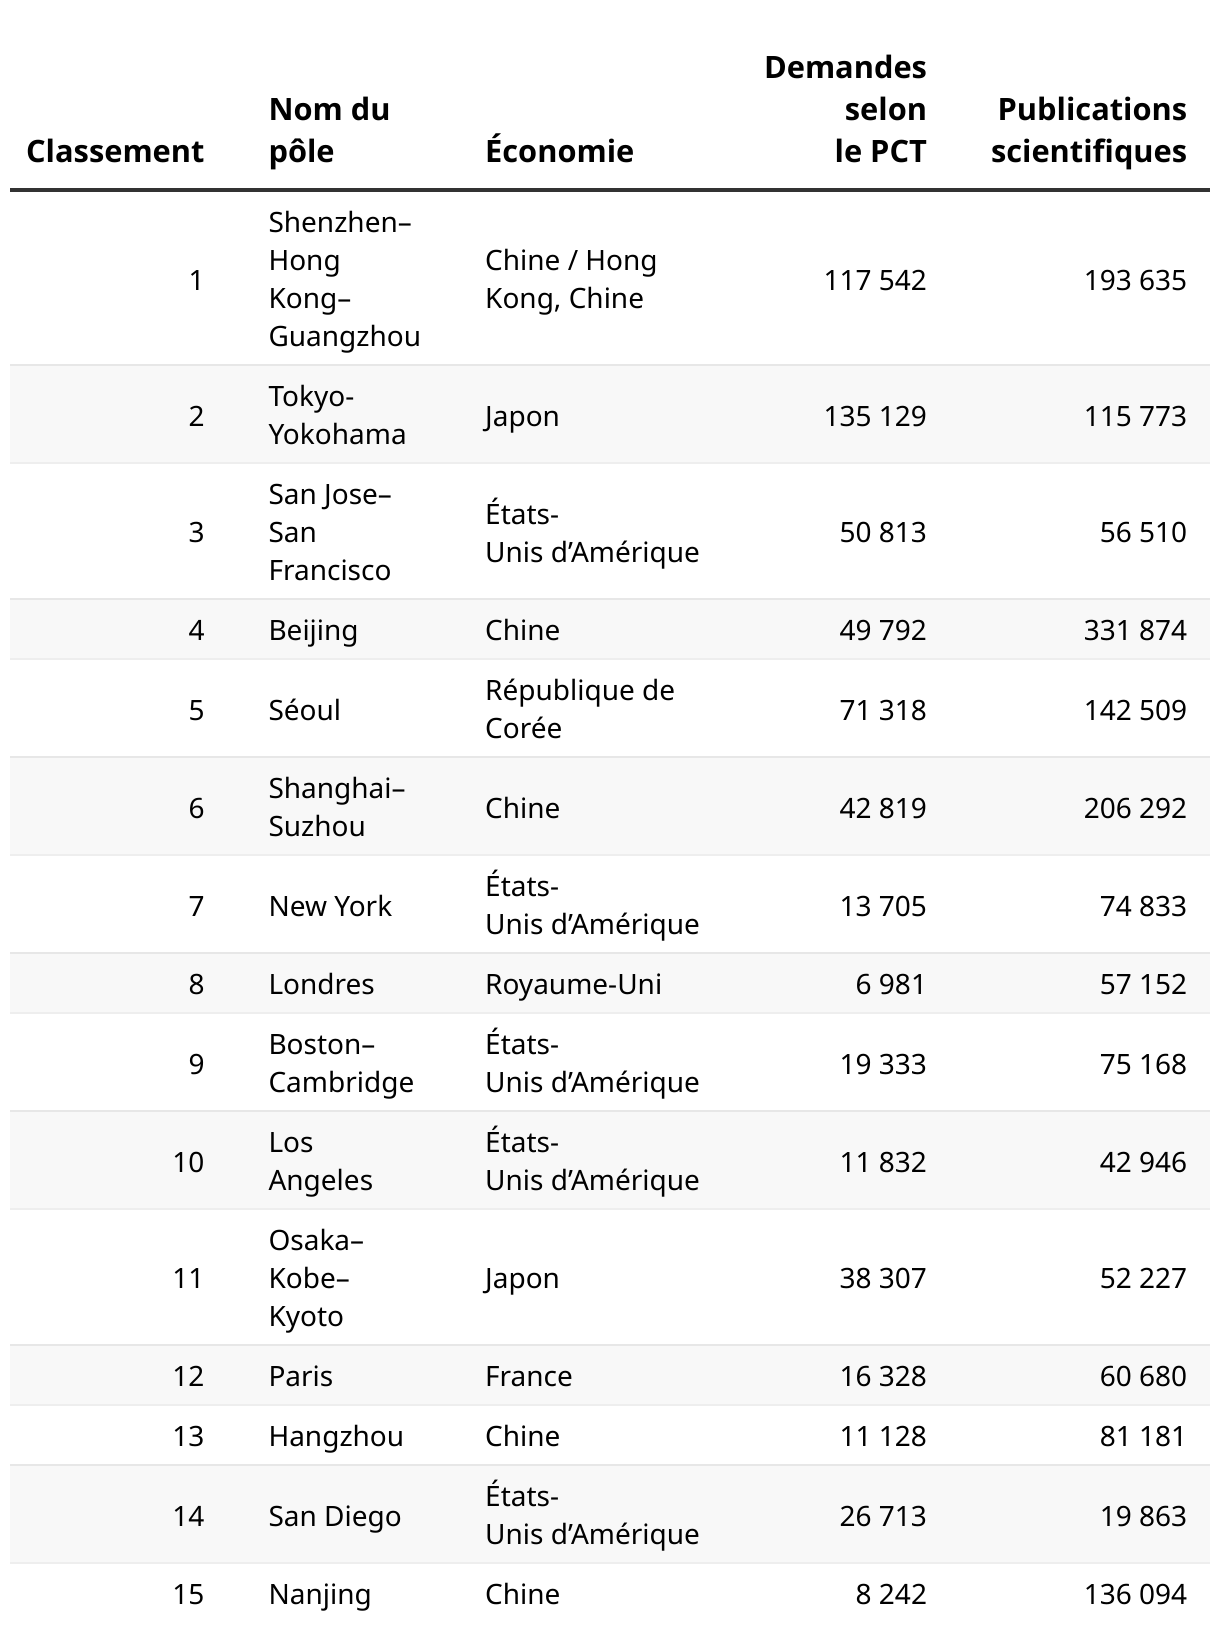Click the New York cluster name
Viewport: 1220px width, 1632px height.
coord(330,906)
